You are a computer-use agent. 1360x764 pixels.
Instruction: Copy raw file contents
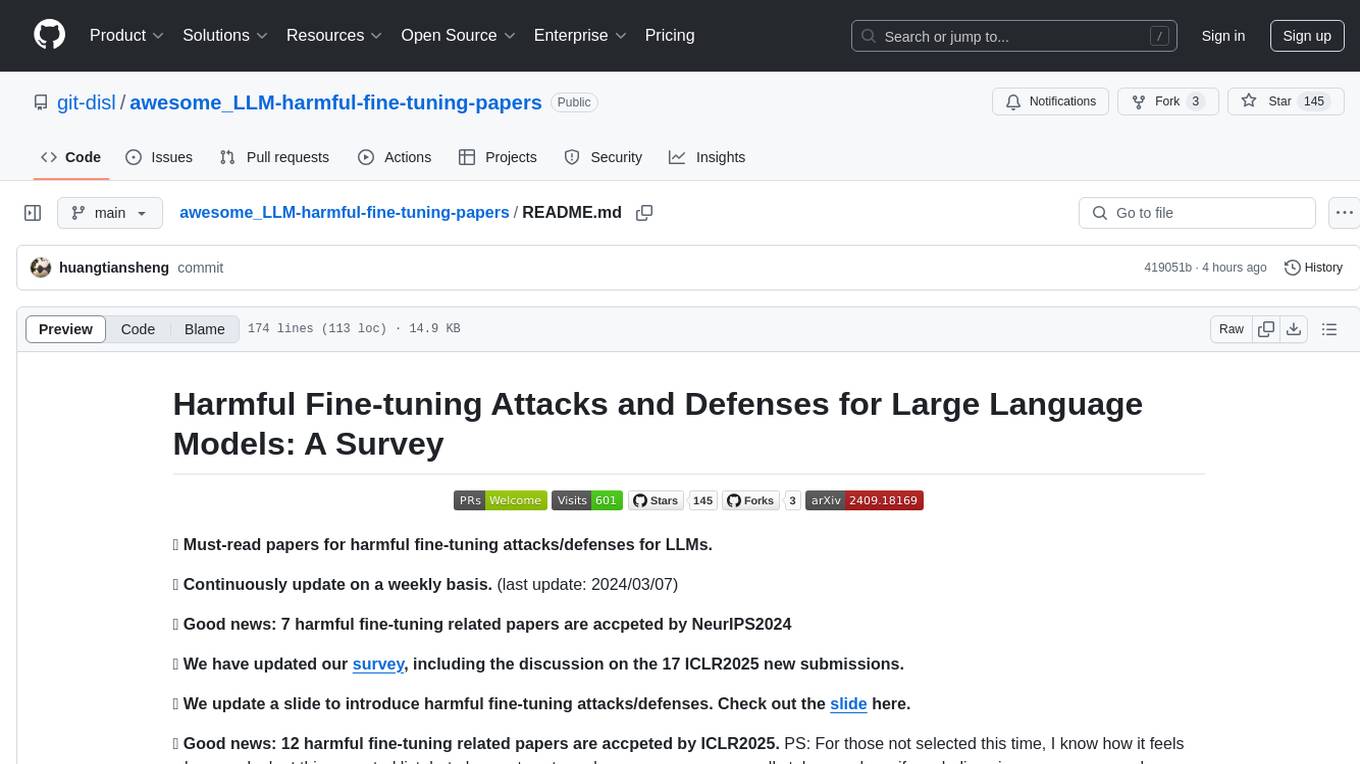click(1267, 329)
